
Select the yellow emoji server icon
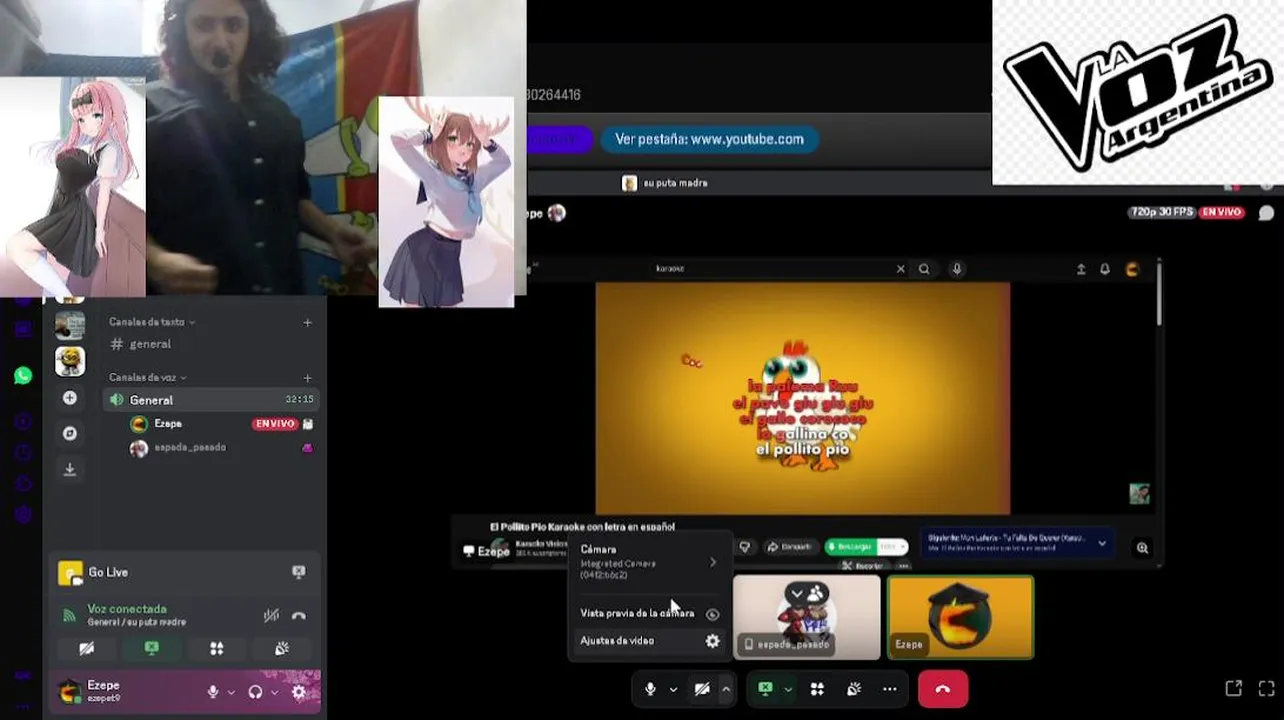70,361
